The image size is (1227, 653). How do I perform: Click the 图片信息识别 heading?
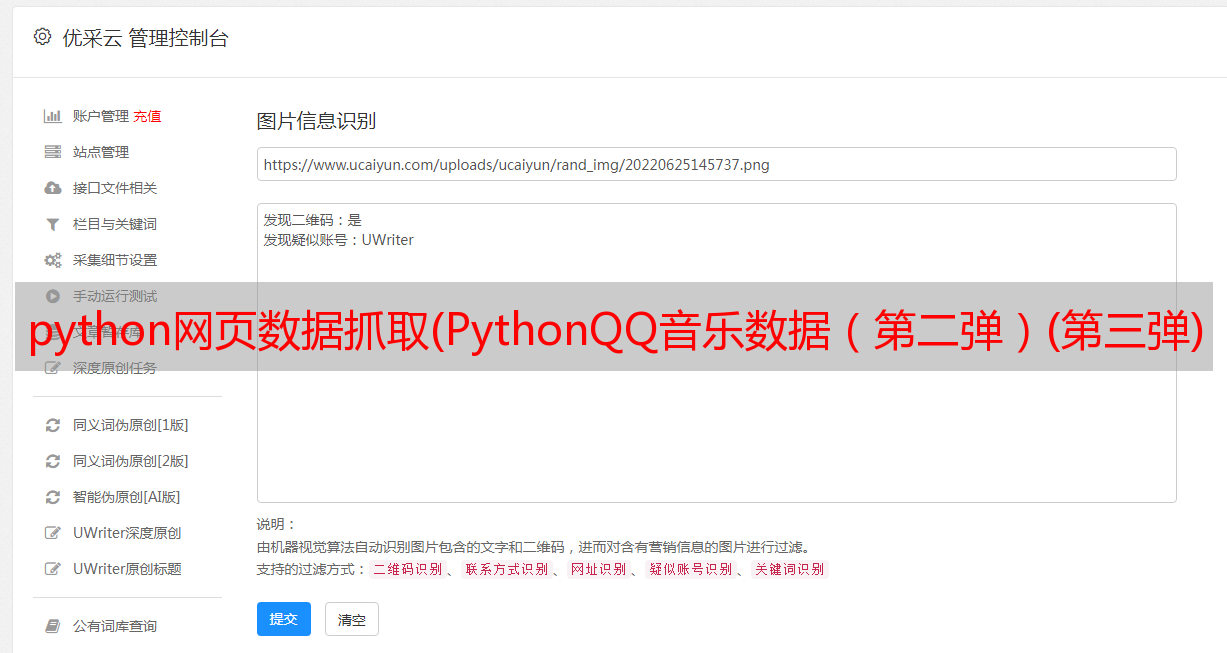pos(316,121)
